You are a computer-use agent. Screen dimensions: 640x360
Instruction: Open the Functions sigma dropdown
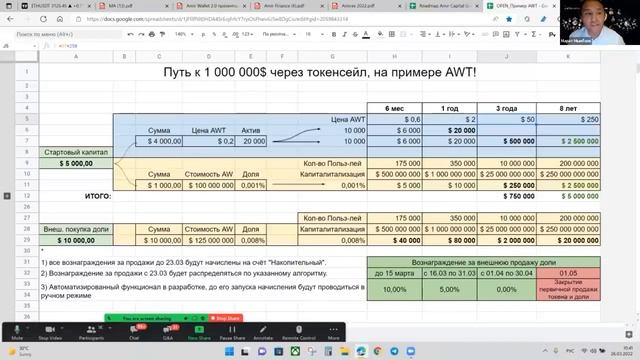click(x=535, y=34)
